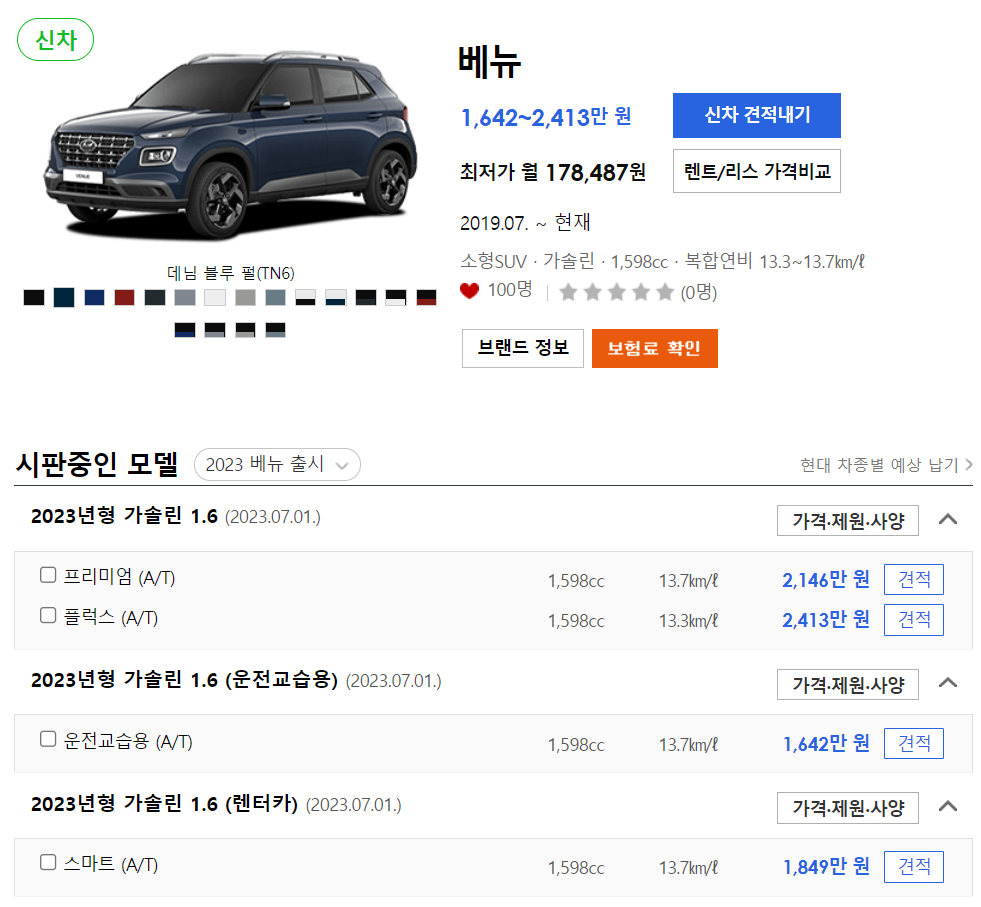
Task: Click the 신차 견적내기 button
Action: (756, 116)
